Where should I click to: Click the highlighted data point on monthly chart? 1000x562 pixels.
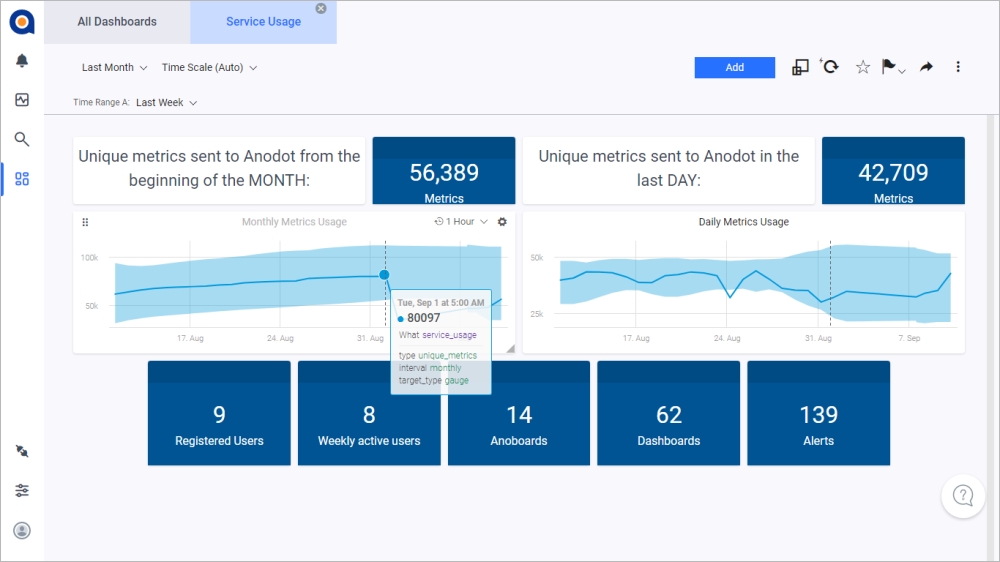[x=384, y=275]
